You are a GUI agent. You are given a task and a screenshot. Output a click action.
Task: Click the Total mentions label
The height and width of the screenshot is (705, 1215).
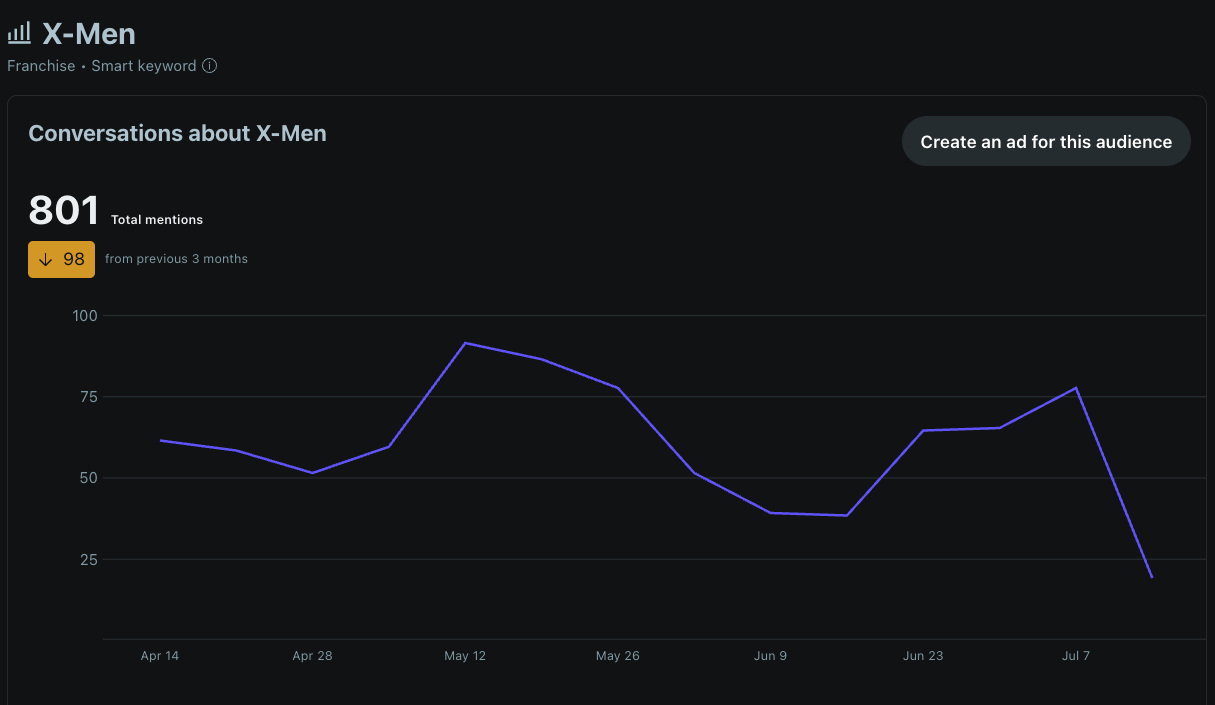click(x=157, y=220)
